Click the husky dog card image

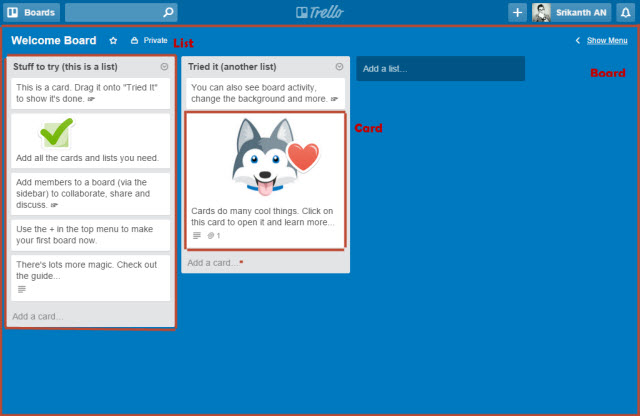coord(276,157)
